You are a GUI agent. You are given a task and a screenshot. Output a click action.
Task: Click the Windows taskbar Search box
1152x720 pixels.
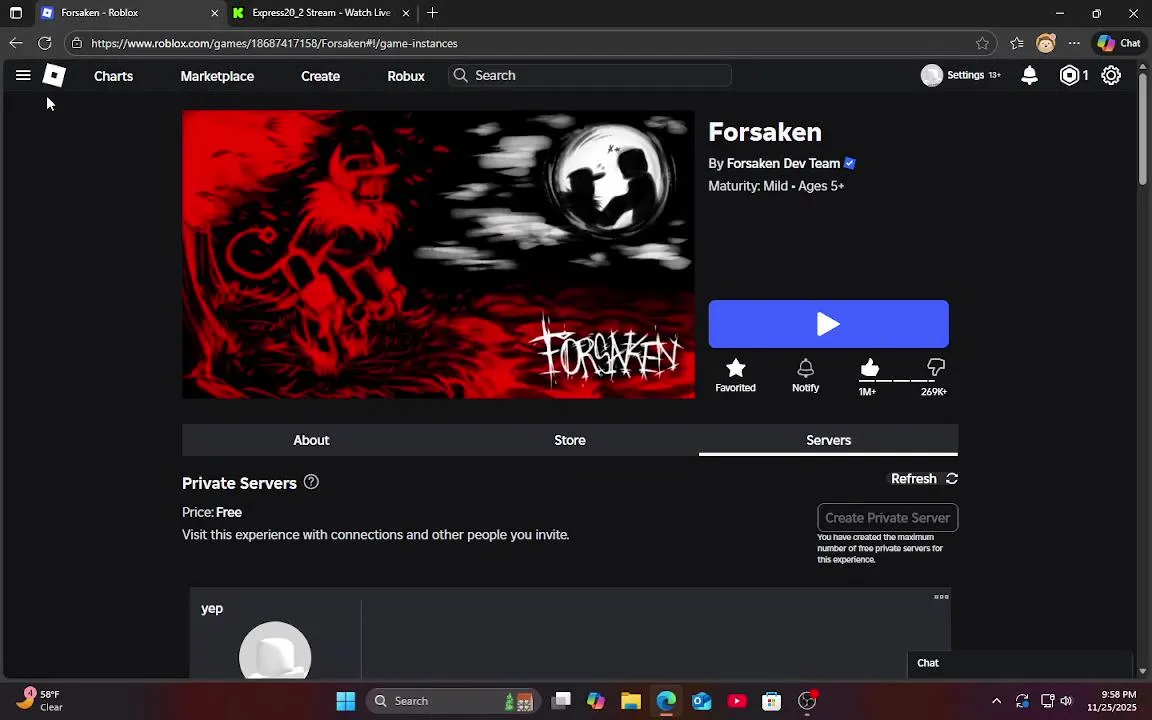(453, 701)
